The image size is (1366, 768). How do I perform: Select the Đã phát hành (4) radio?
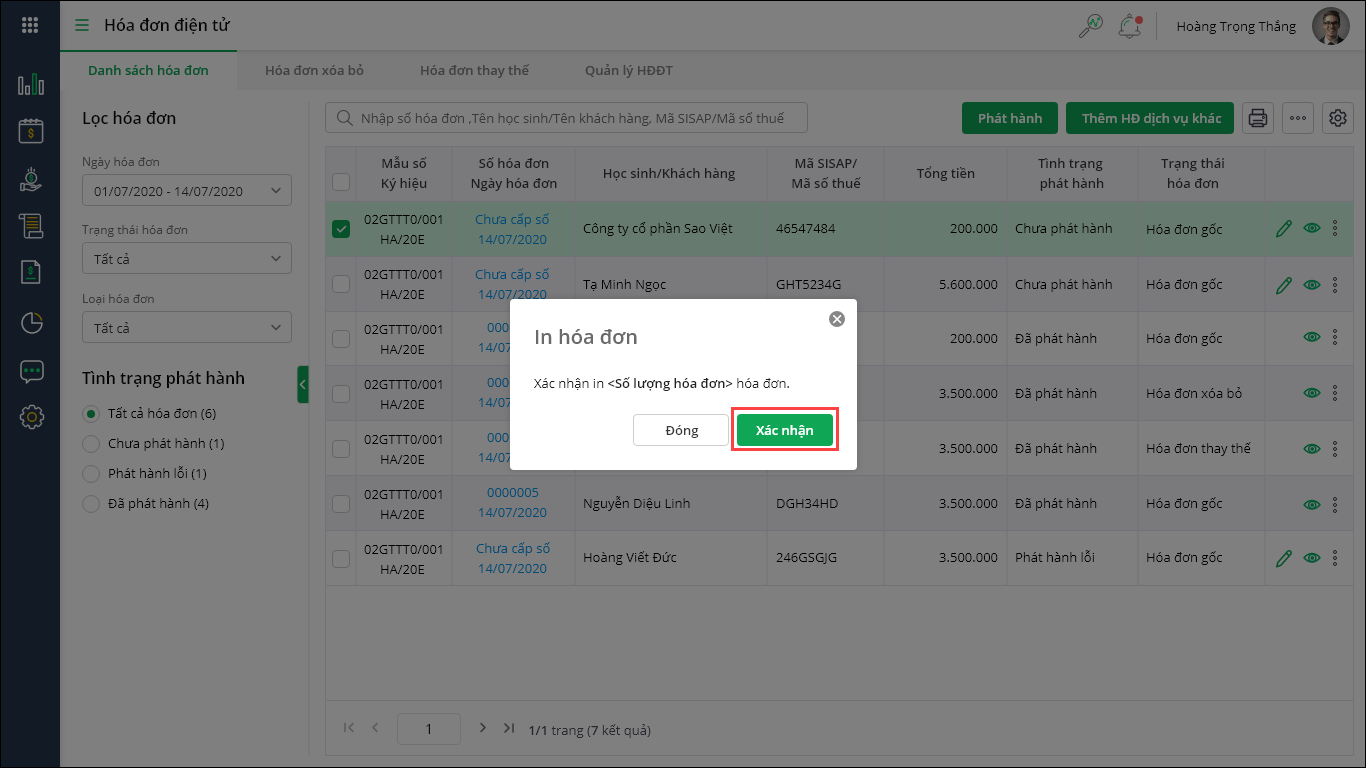coord(91,503)
